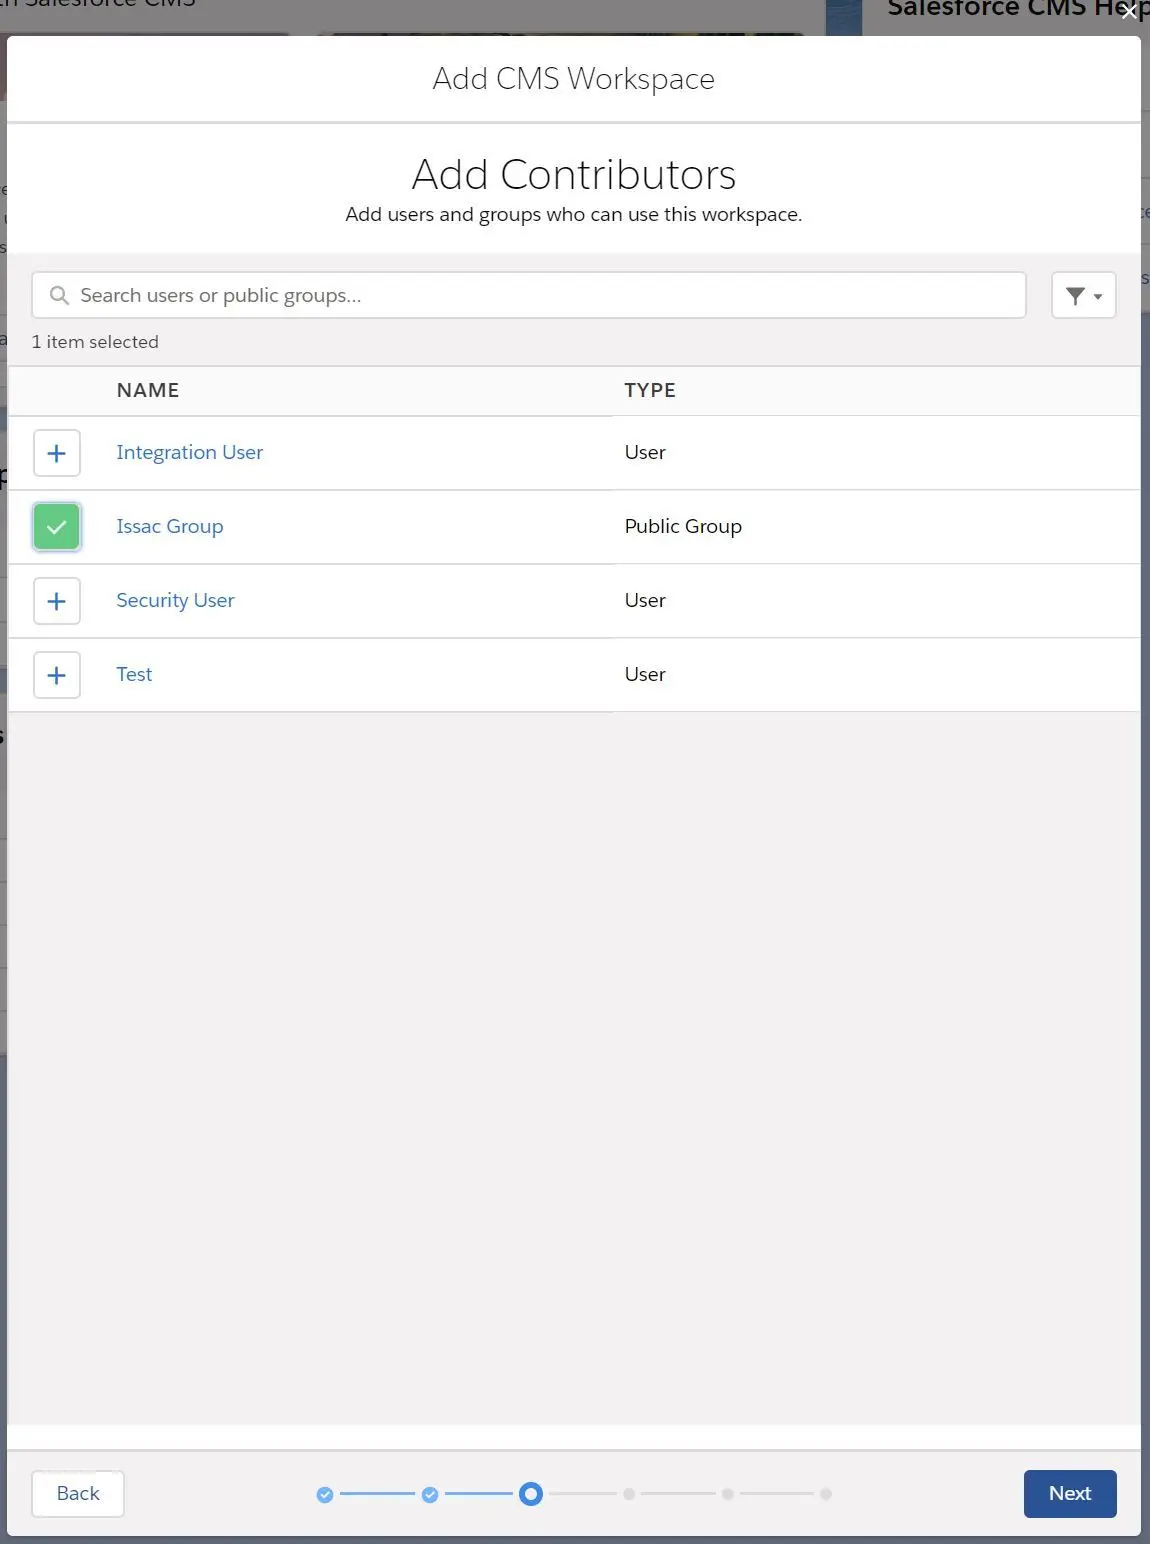This screenshot has width=1150, height=1544.
Task: Click User type for Security User
Action: [x=645, y=600]
